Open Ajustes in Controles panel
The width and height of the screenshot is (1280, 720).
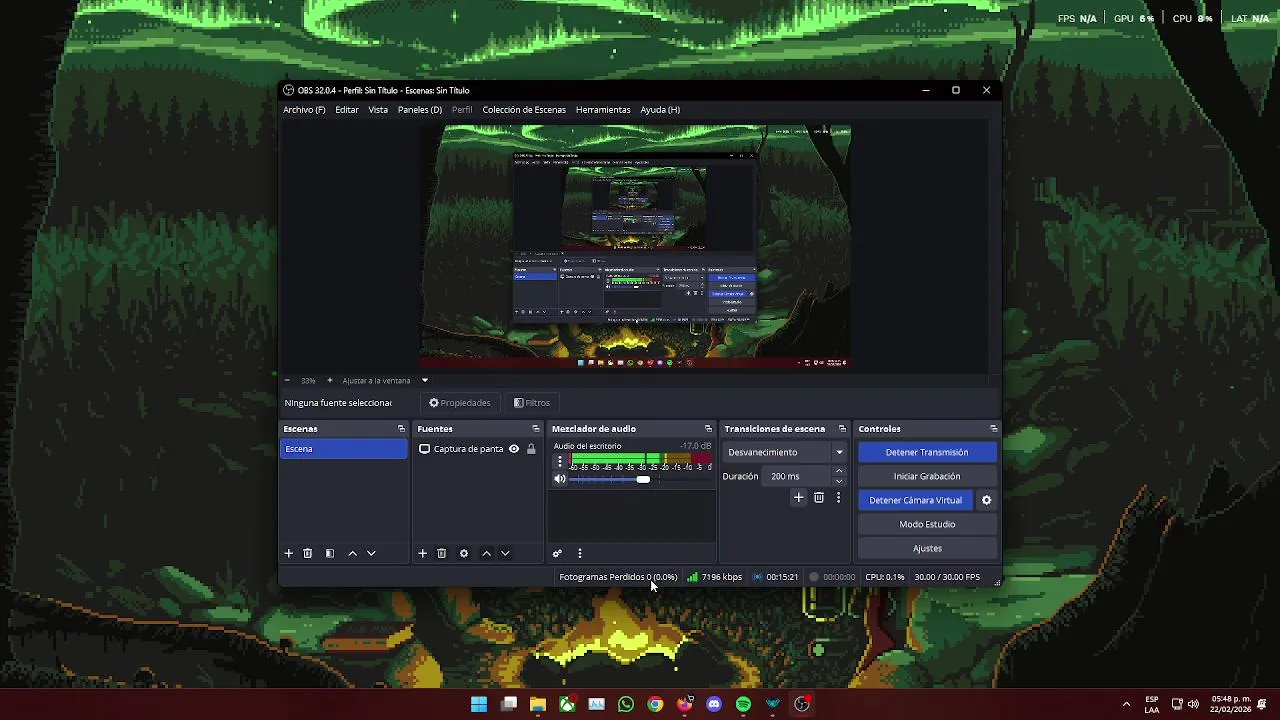pos(927,548)
